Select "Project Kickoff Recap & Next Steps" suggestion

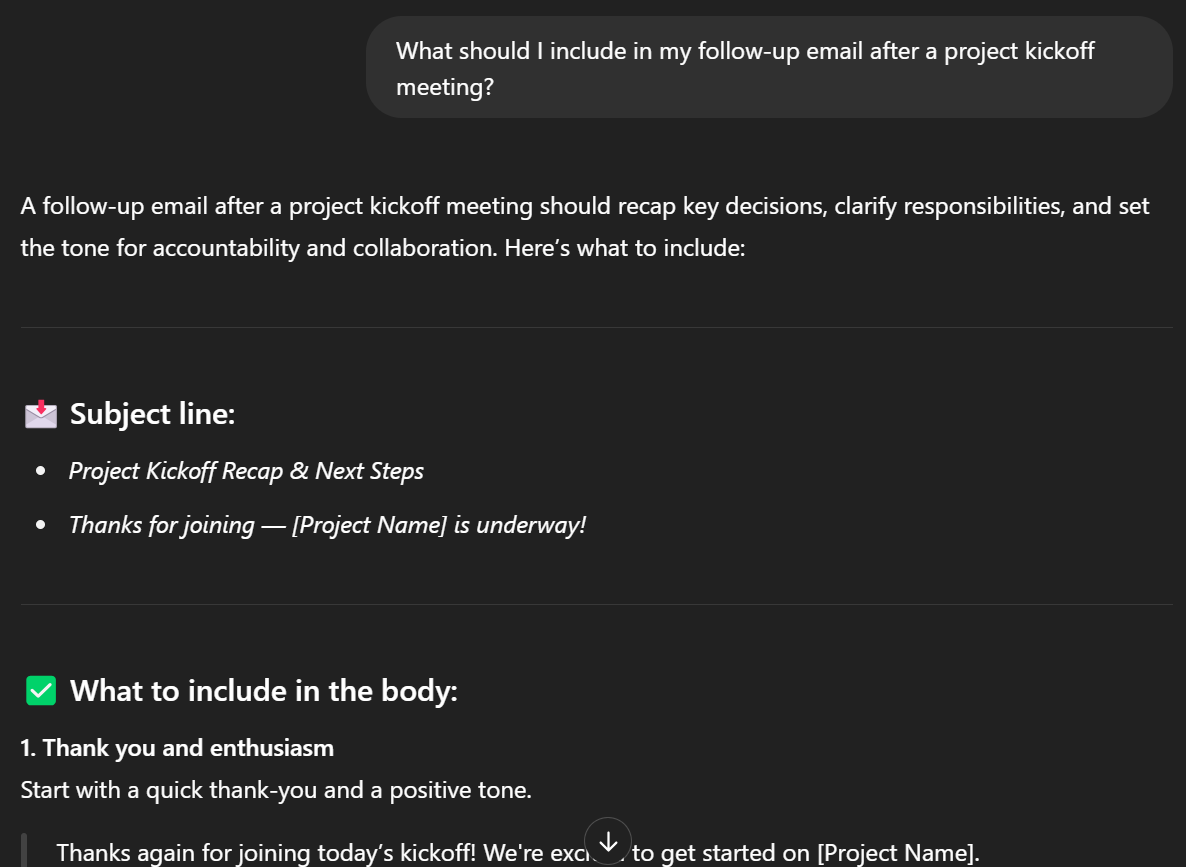pos(246,471)
